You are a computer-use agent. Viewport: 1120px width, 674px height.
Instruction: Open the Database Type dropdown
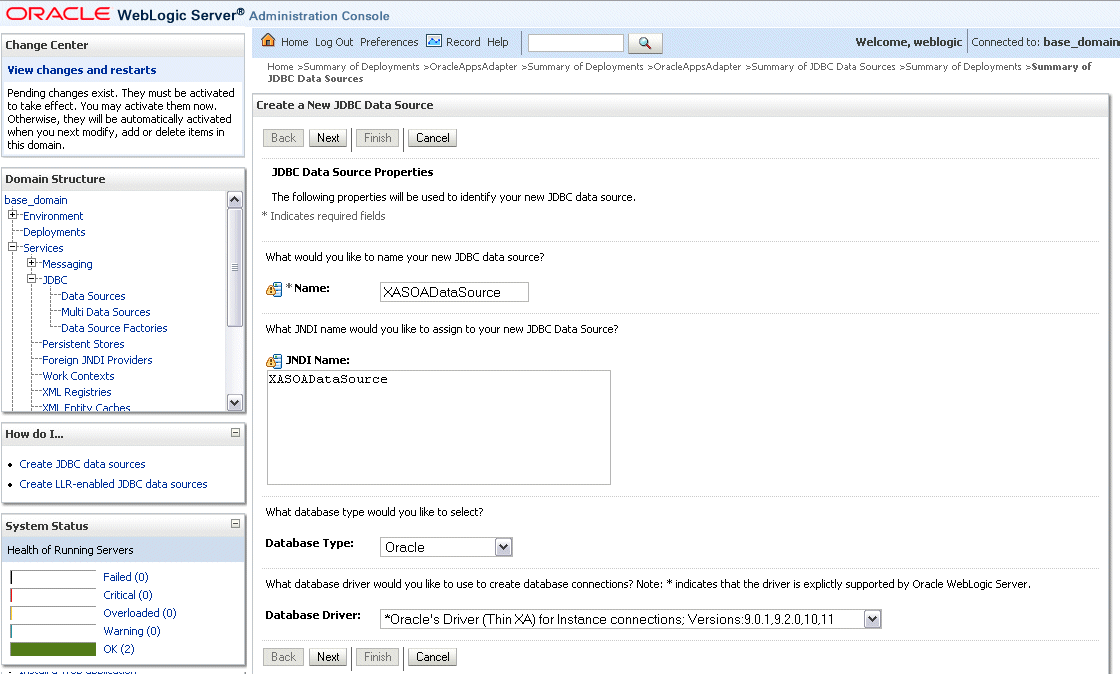pos(504,547)
